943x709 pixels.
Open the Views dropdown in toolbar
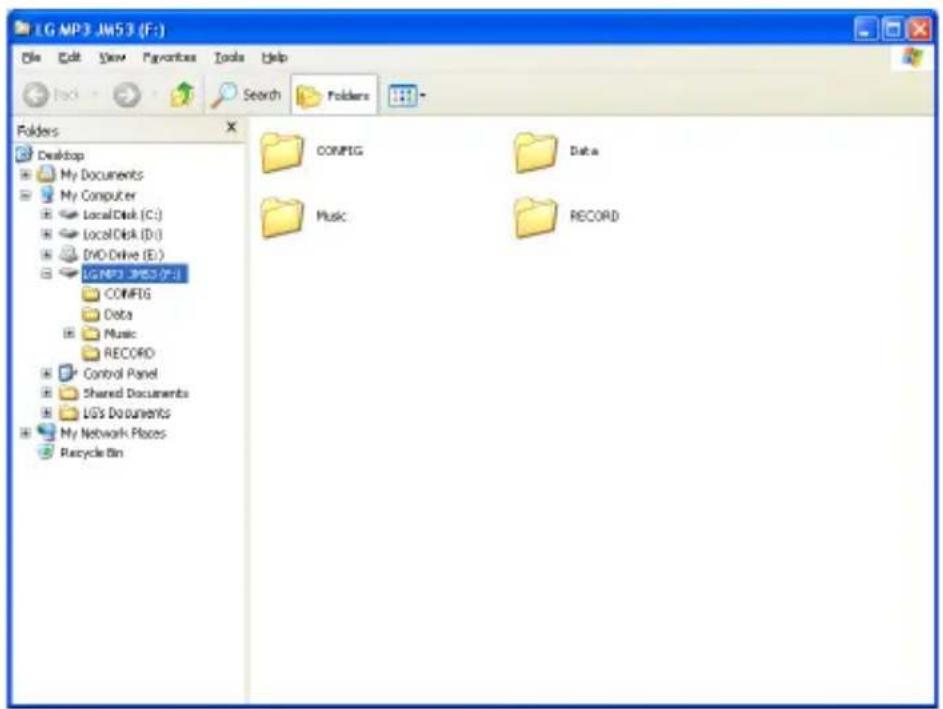(x=407, y=95)
